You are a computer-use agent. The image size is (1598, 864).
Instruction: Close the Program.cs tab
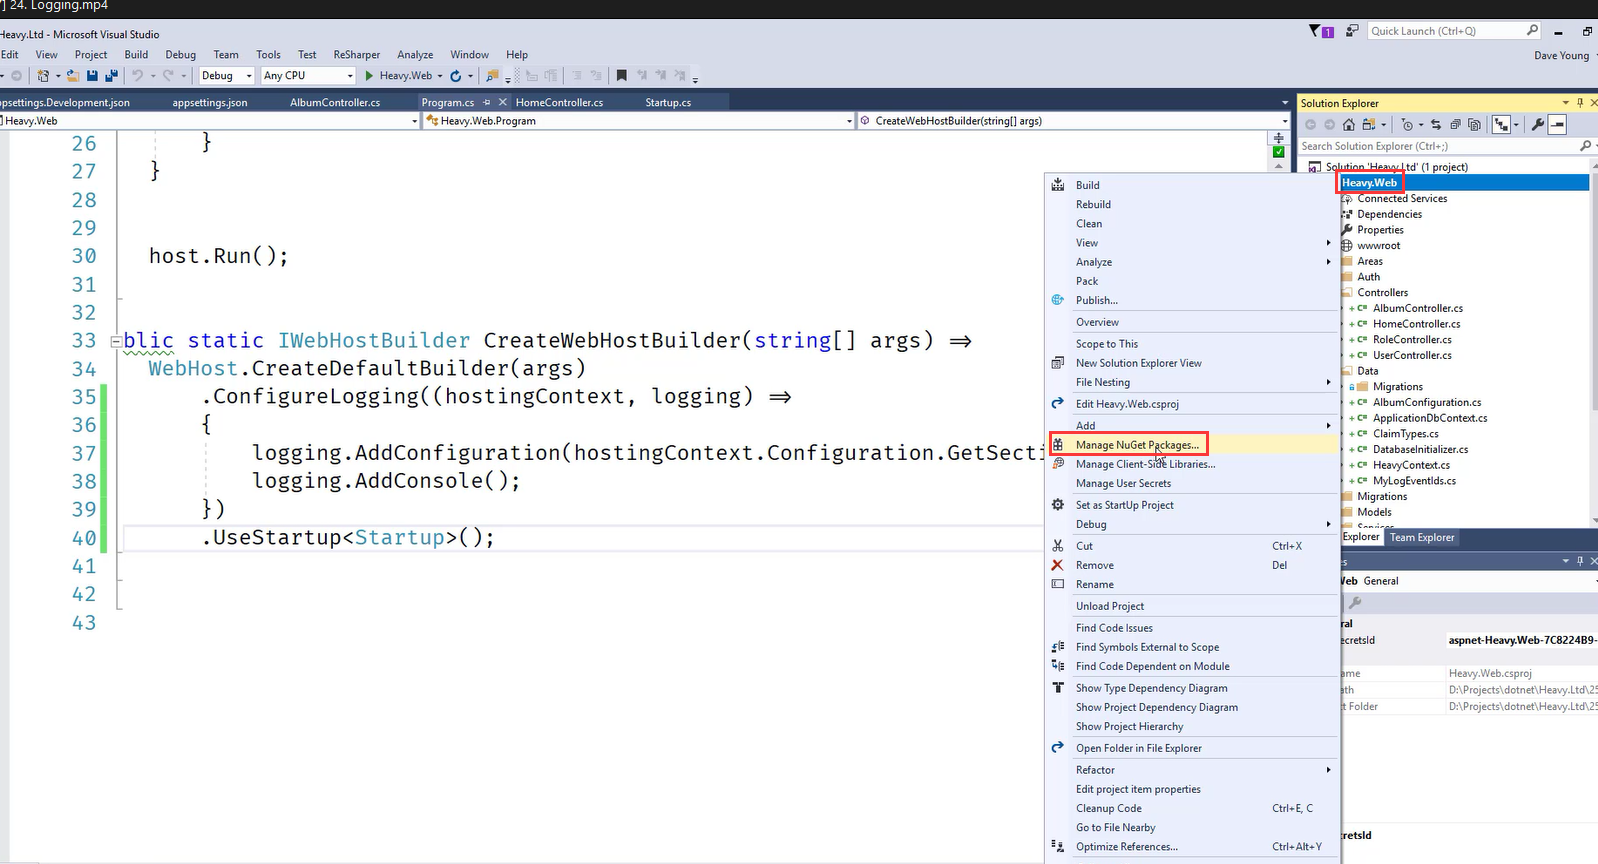click(x=503, y=102)
